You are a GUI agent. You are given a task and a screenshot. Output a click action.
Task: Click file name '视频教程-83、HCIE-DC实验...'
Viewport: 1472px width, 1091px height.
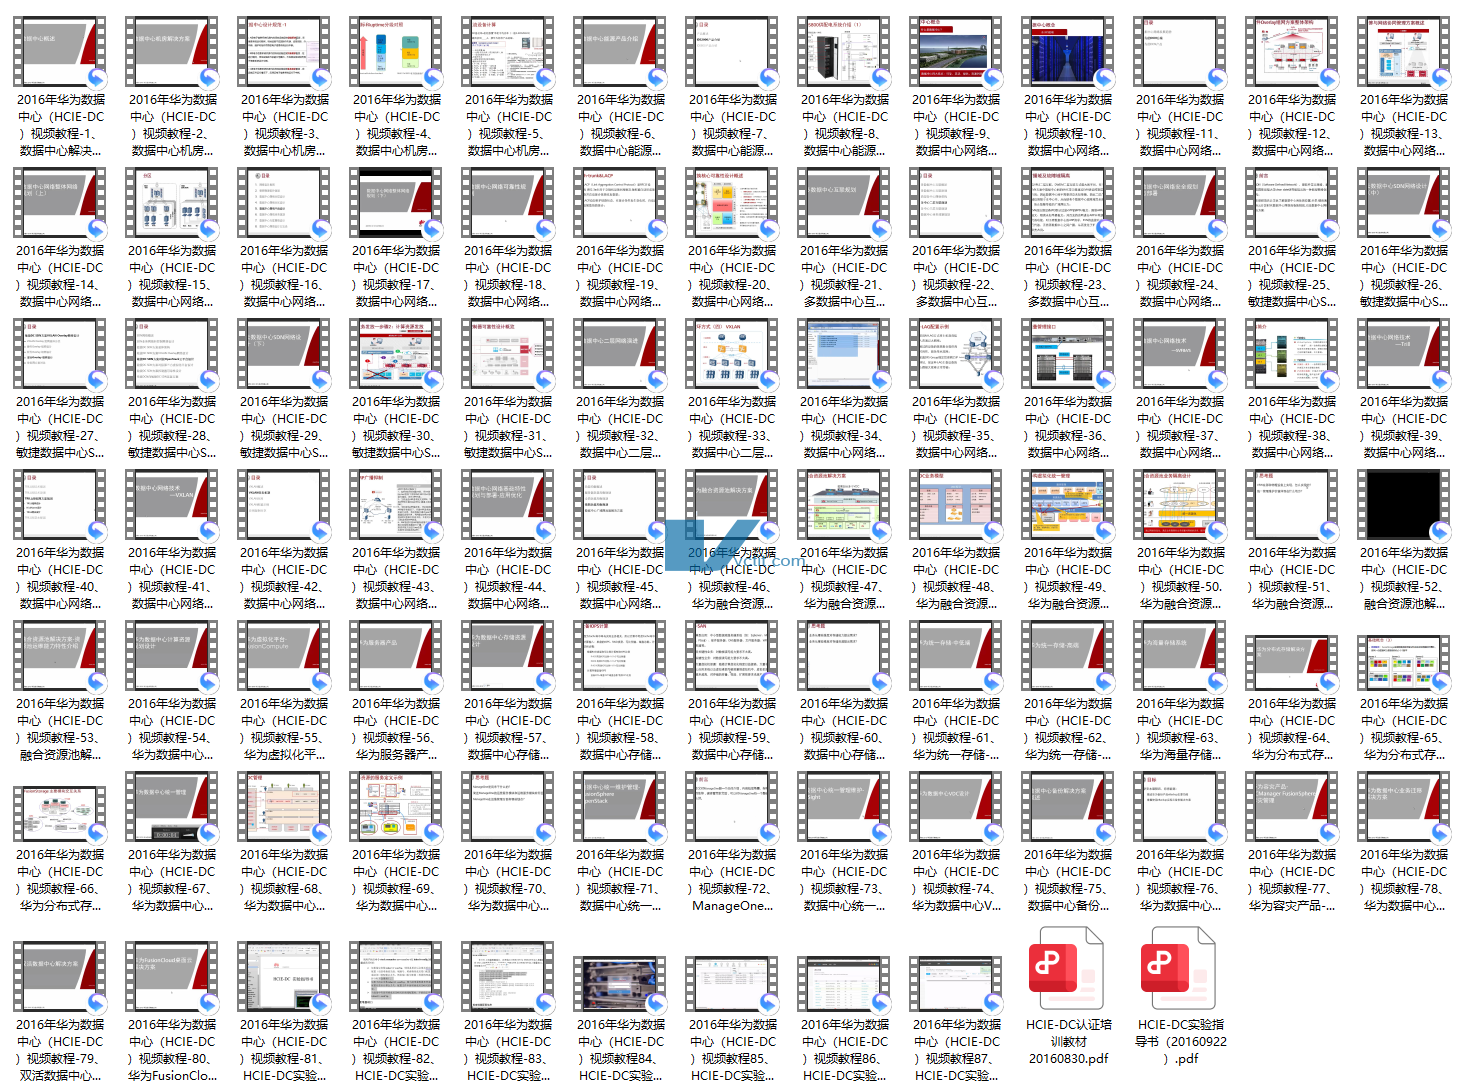[508, 1050]
